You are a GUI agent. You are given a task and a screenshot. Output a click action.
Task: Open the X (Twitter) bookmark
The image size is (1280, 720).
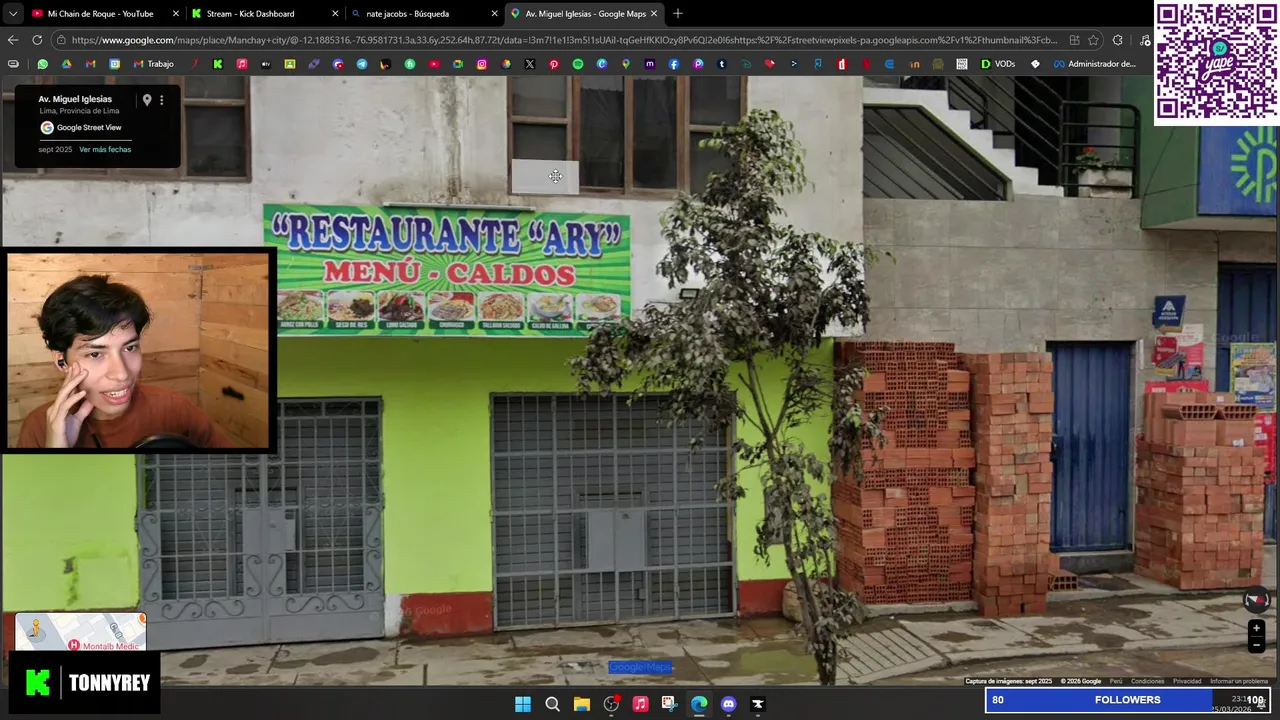(529, 64)
